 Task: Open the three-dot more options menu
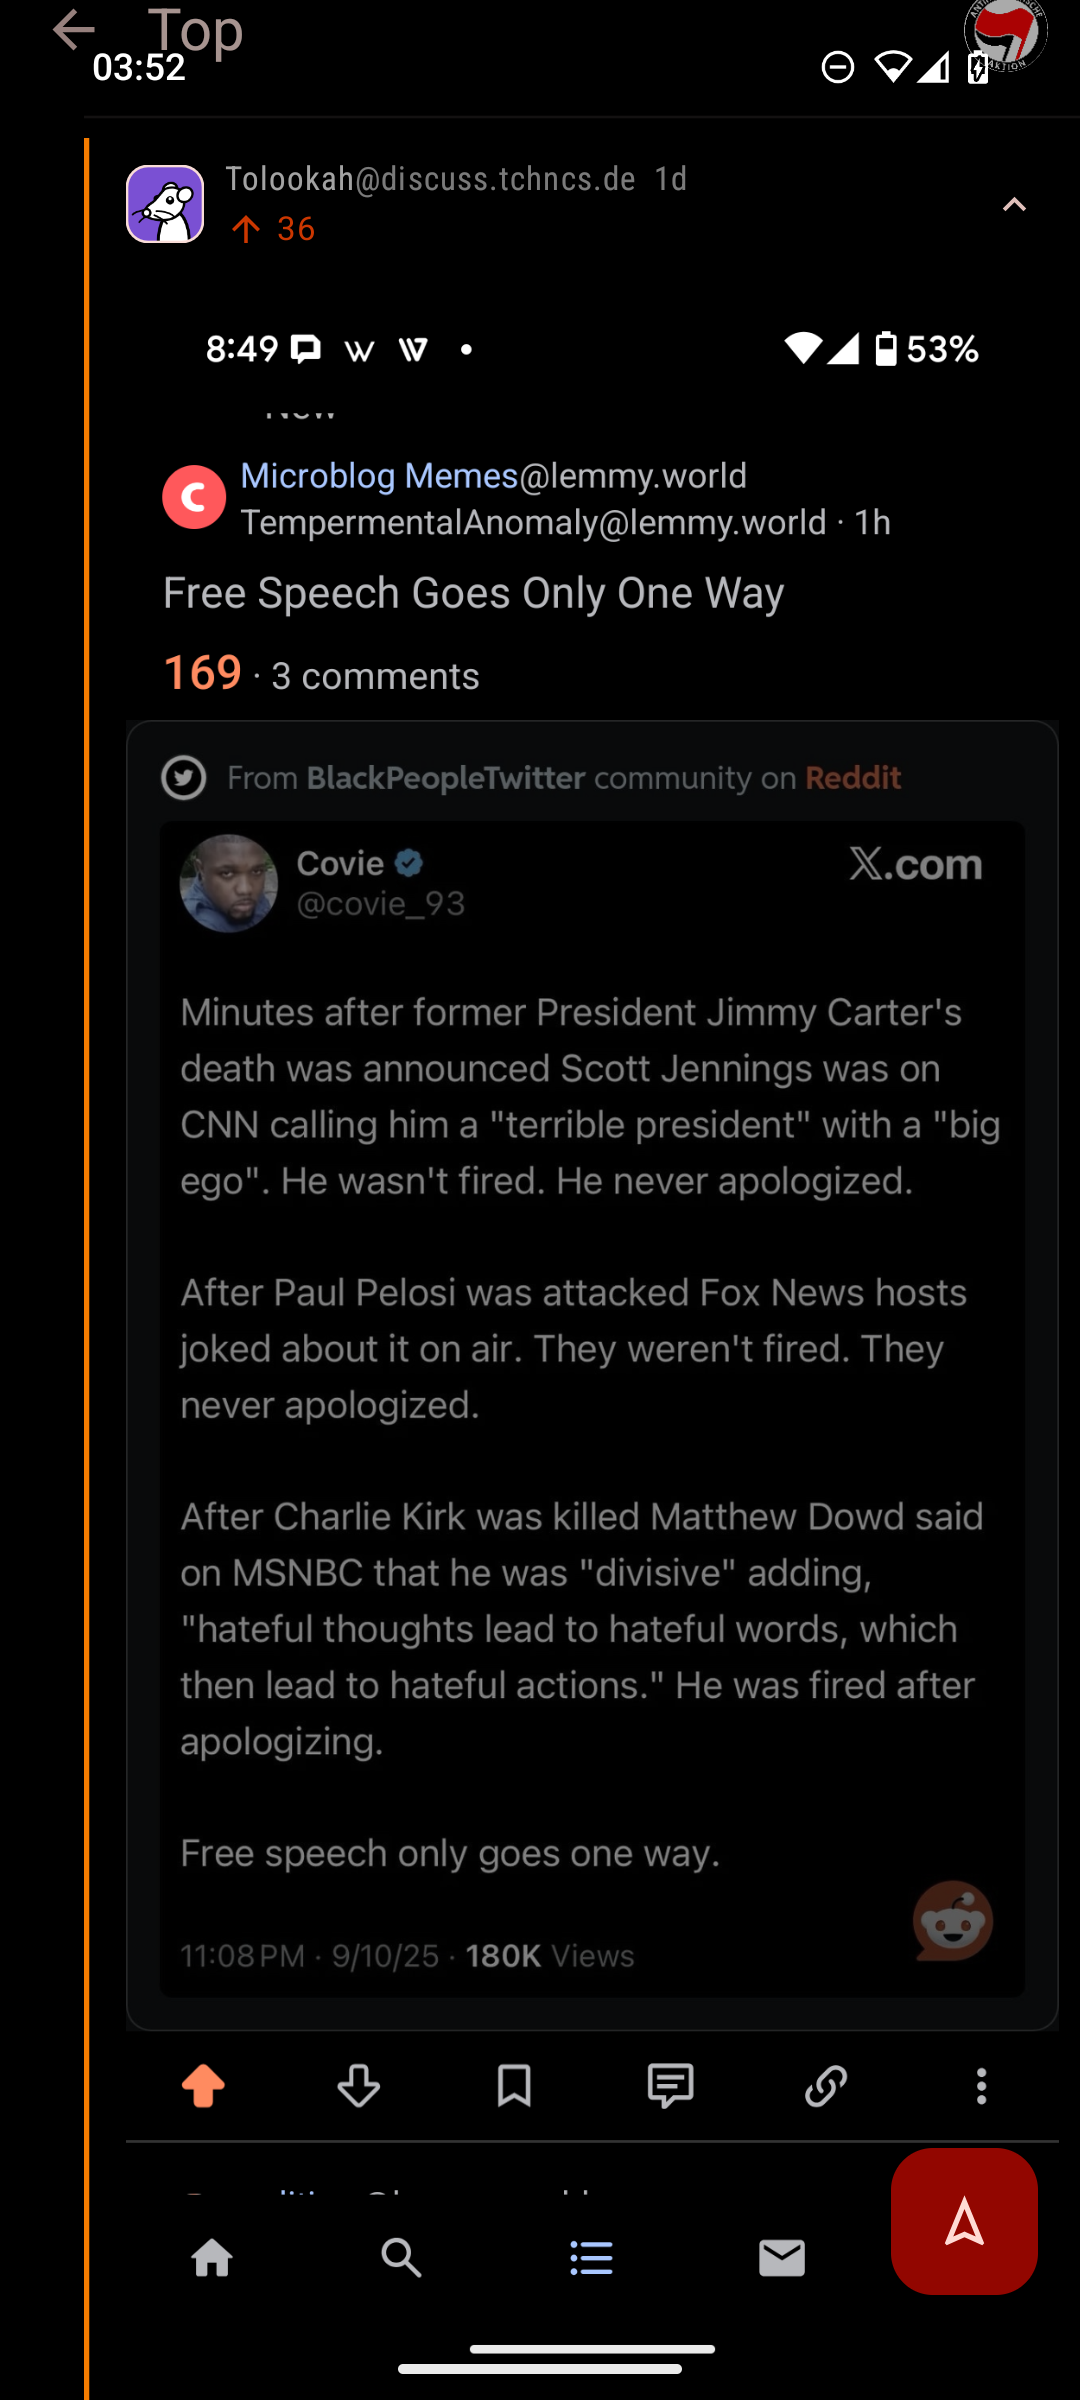coord(981,2086)
